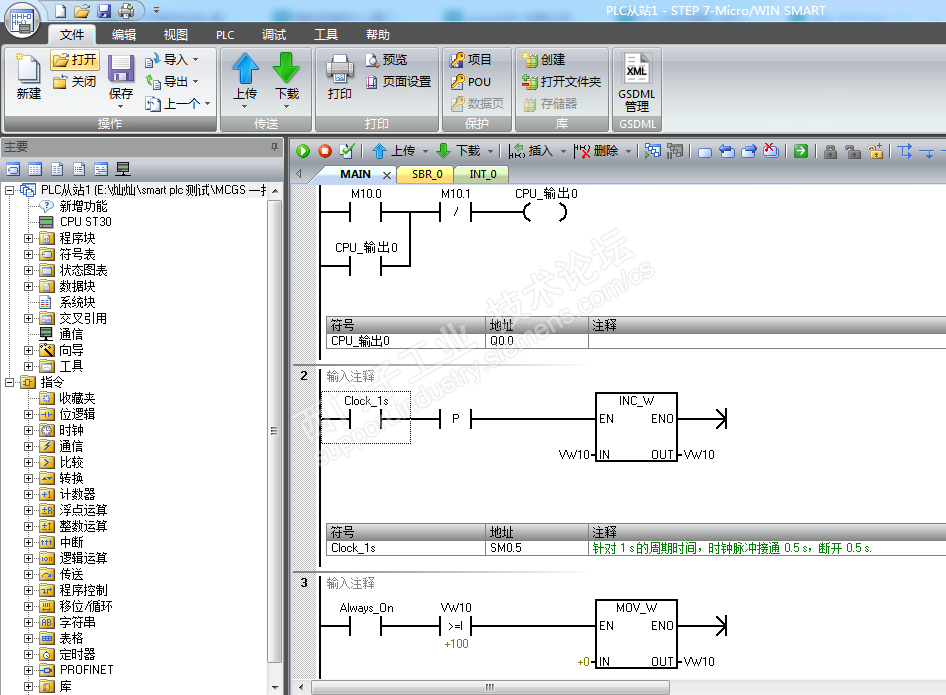The image size is (946, 695).
Task: Click 项目 protection option
Action: (x=471, y=60)
